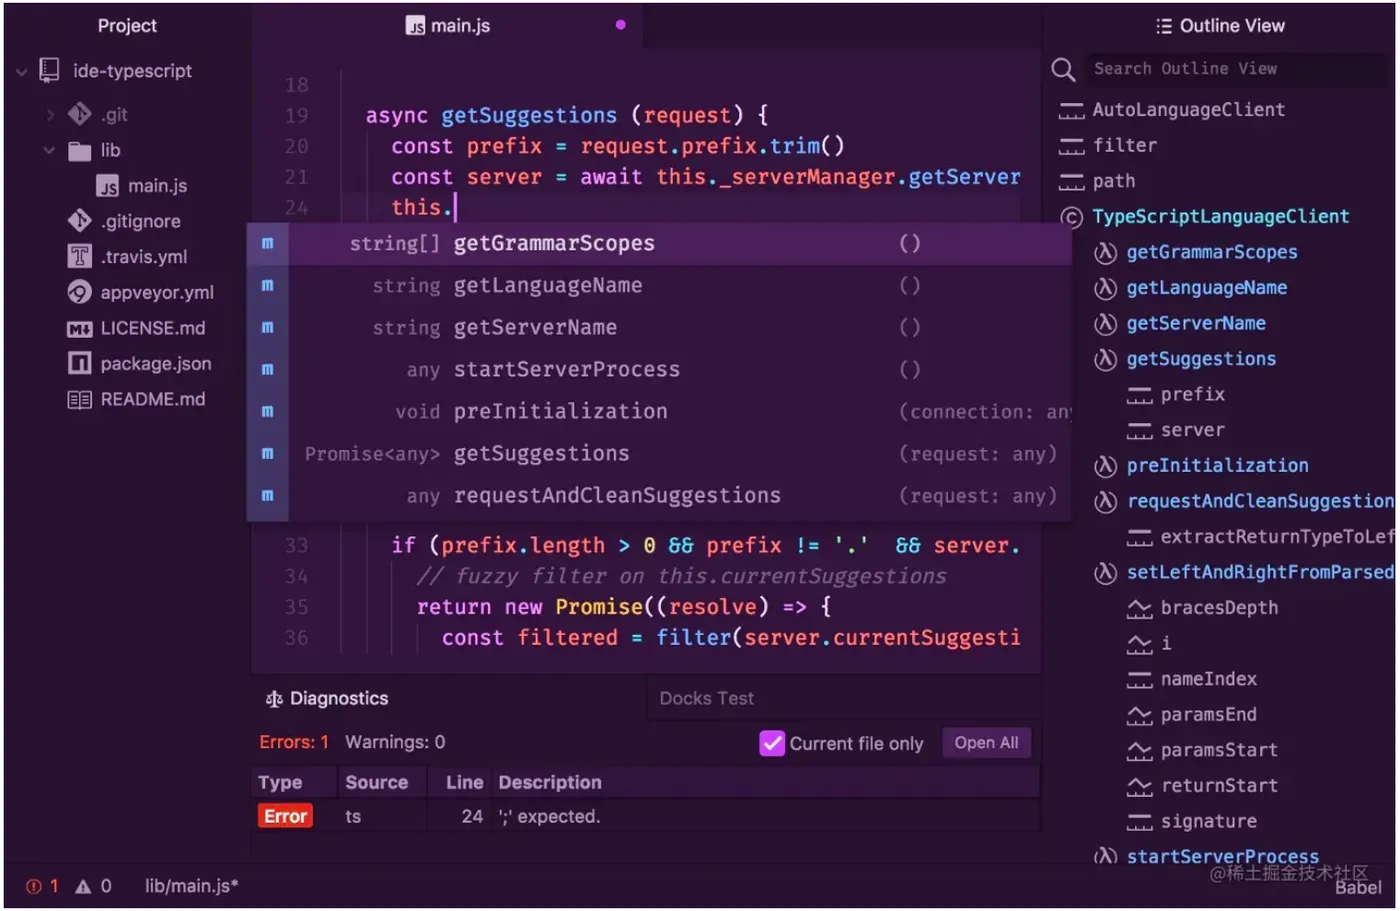Click the "Errors: 1" count in Diagnostics

[294, 743]
